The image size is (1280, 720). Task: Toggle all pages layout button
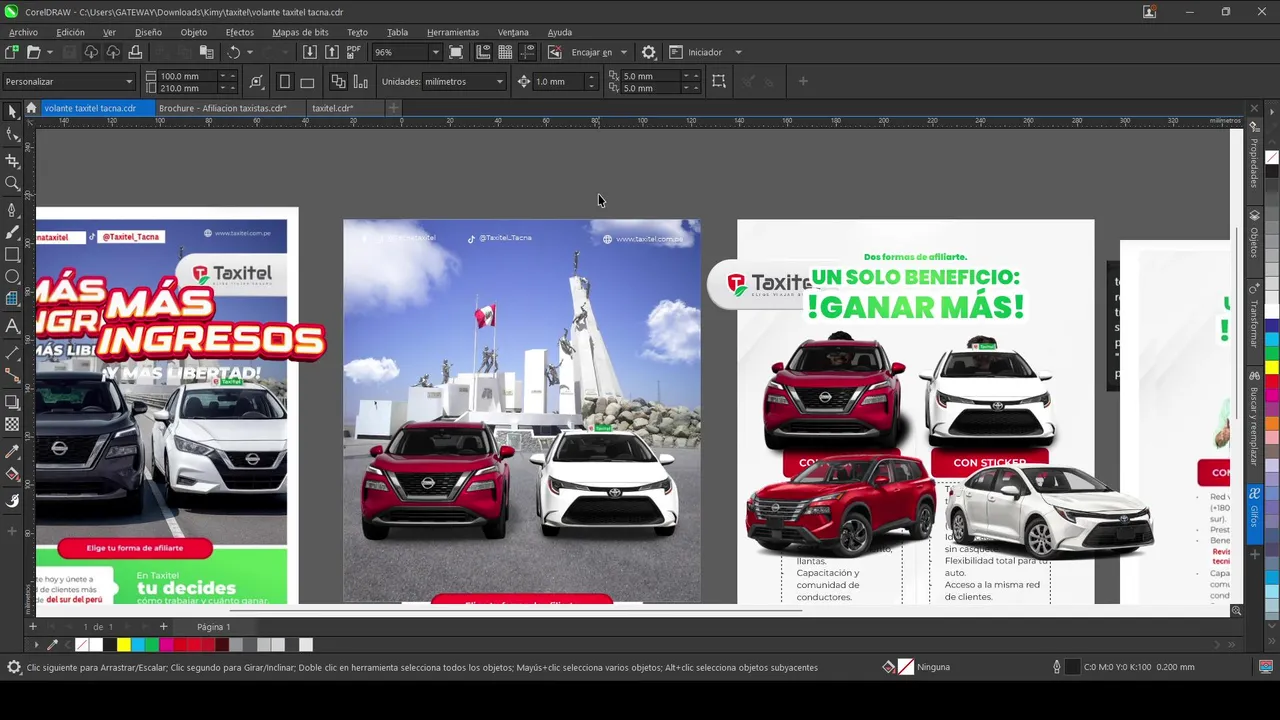click(x=338, y=81)
